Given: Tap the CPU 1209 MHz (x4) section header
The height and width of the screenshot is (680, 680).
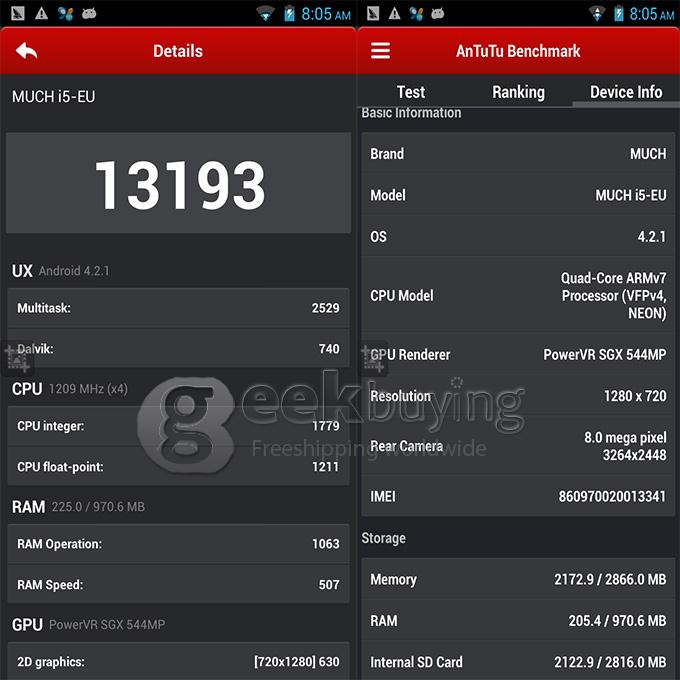Looking at the screenshot, I should point(69,389).
